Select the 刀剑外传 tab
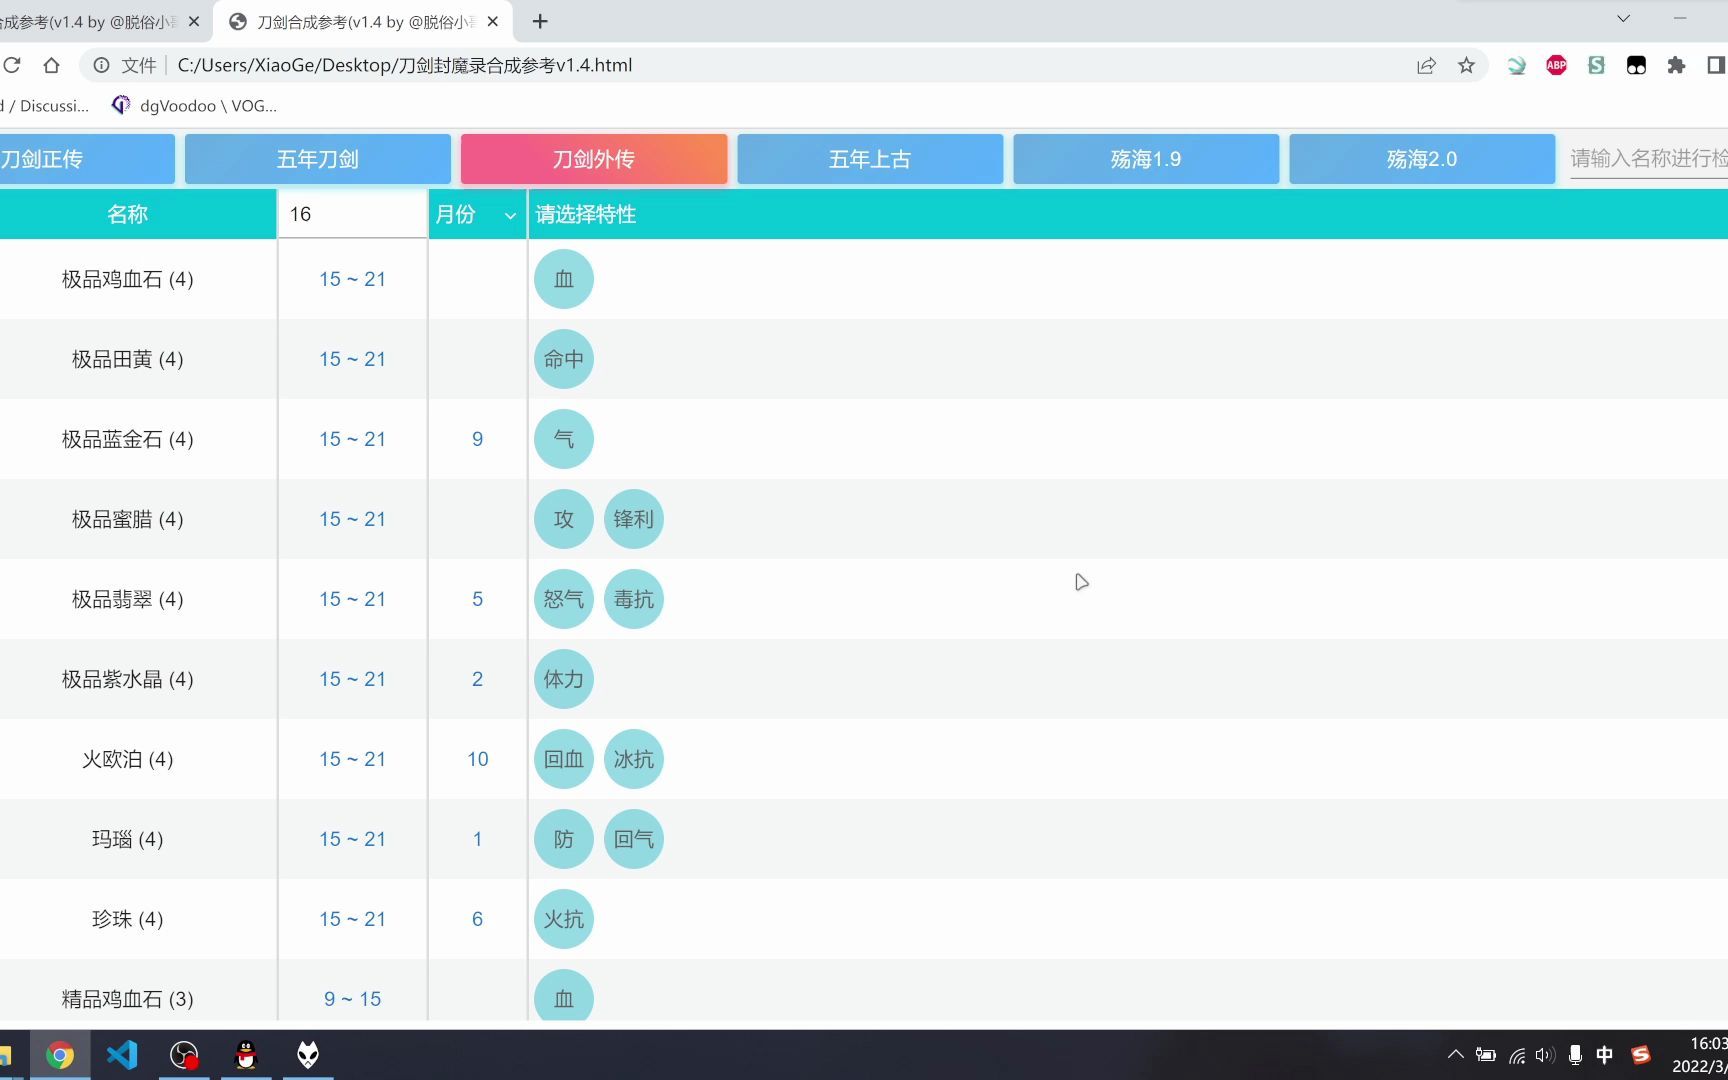The image size is (1728, 1080). 594,159
